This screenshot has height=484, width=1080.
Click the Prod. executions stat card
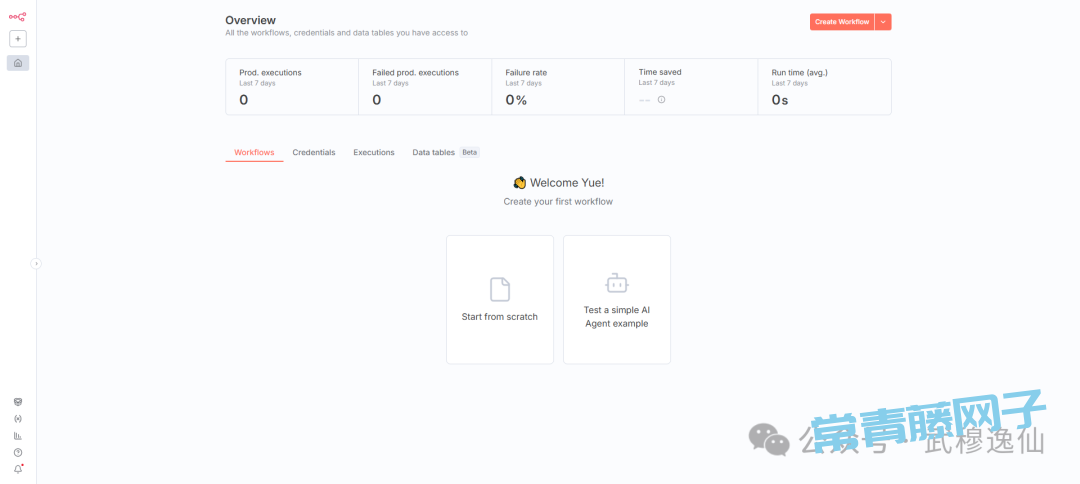[x=292, y=86]
